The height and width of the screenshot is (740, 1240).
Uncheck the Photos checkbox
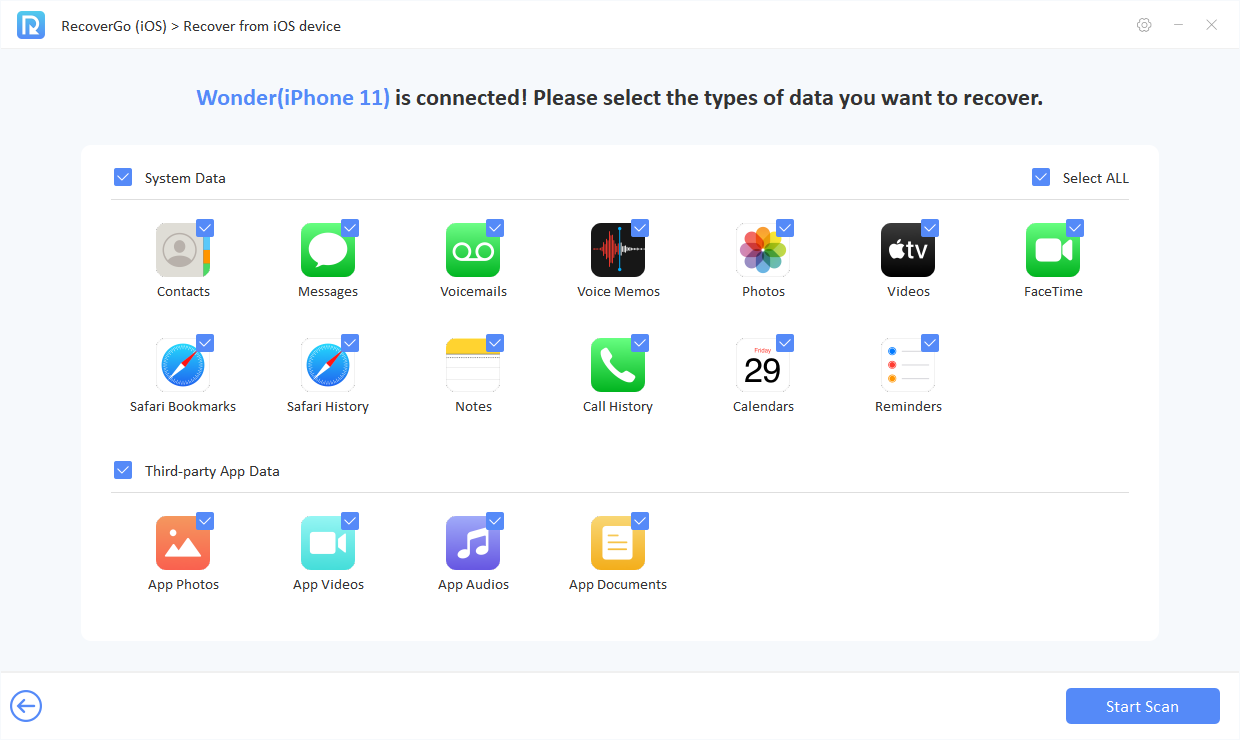tap(785, 227)
